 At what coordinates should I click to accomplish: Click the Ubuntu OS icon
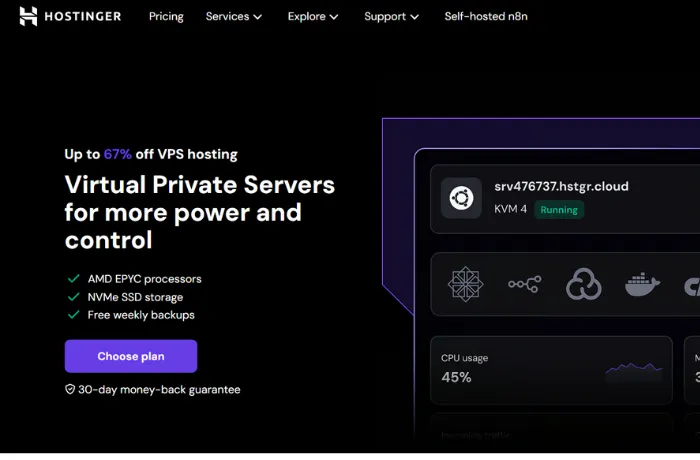(x=462, y=197)
